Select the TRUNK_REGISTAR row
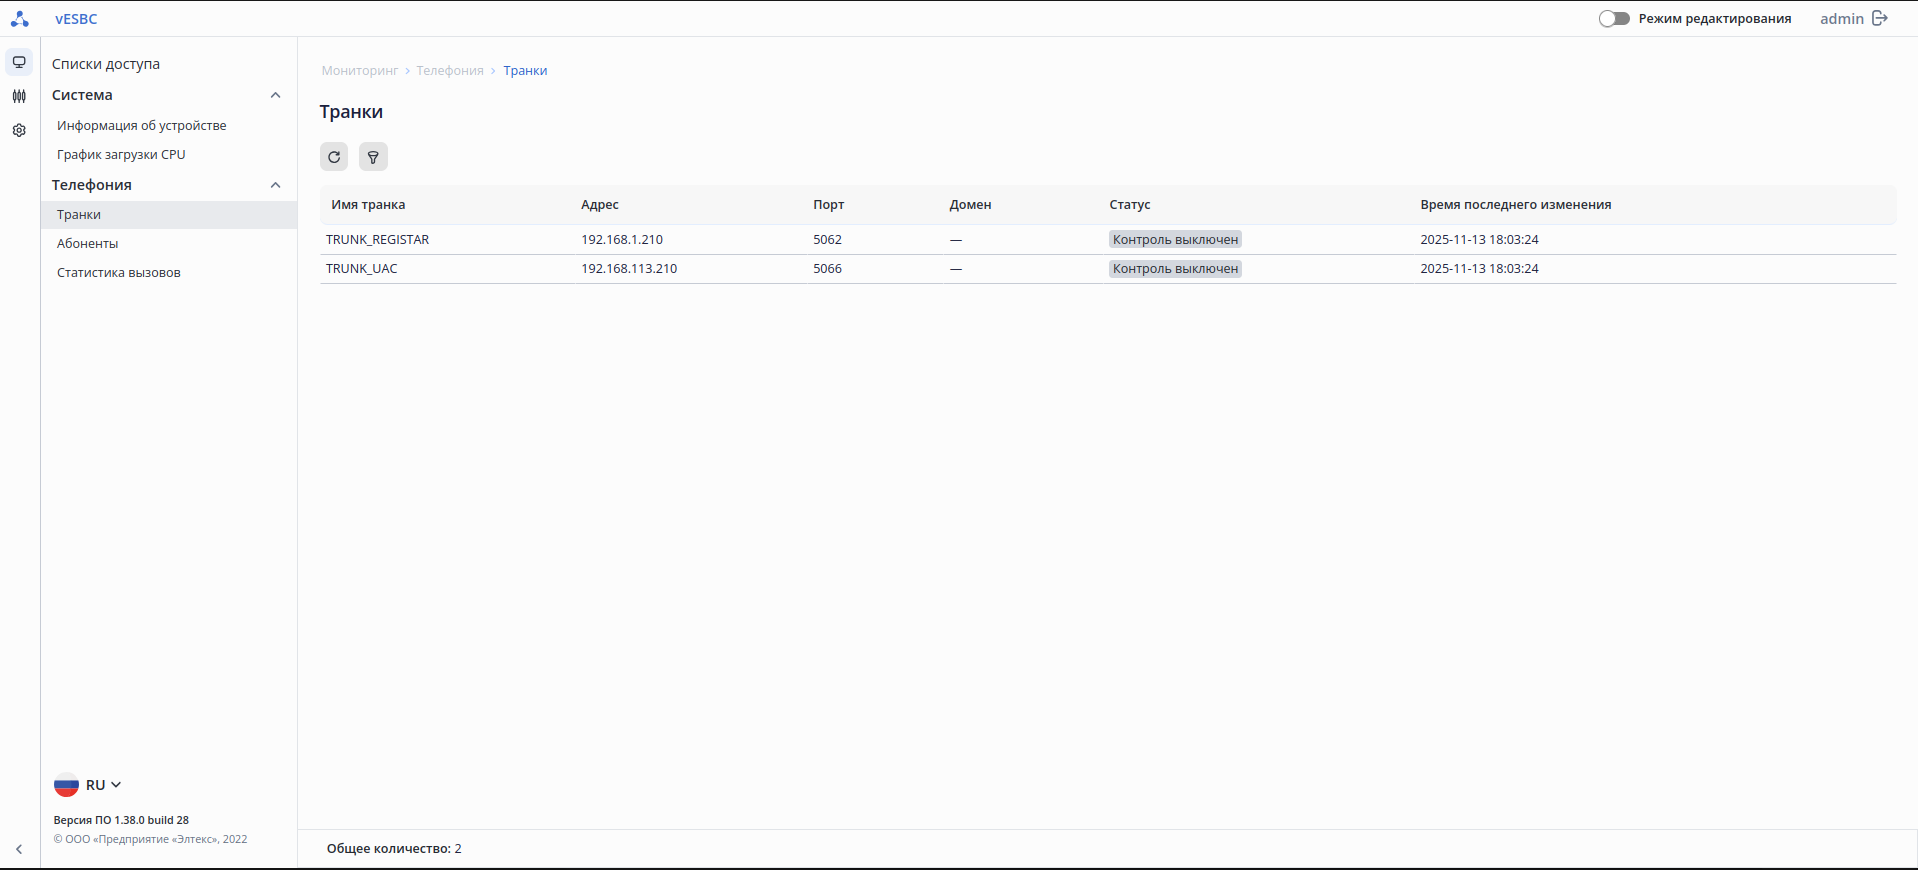The width and height of the screenshot is (1918, 870). pos(378,240)
